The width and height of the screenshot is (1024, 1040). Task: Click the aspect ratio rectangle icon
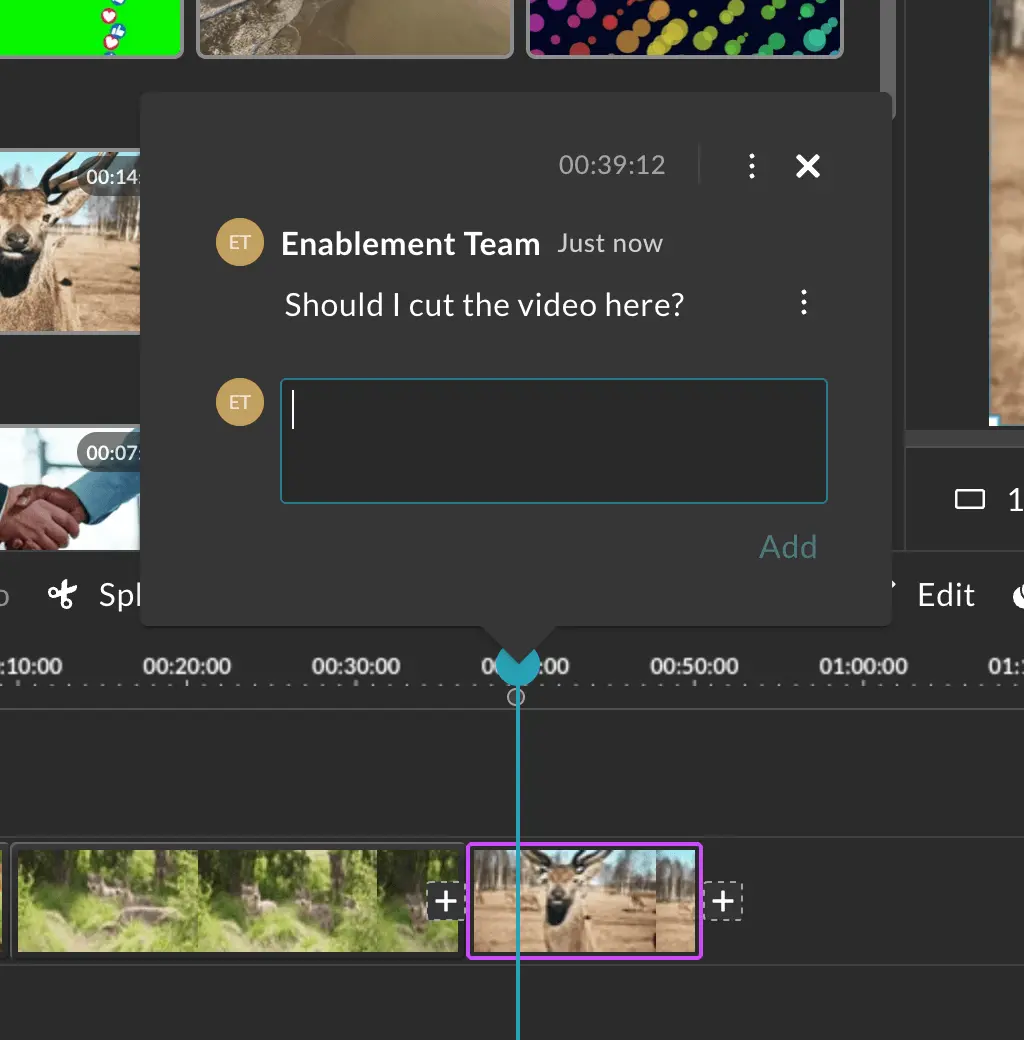coord(970,499)
